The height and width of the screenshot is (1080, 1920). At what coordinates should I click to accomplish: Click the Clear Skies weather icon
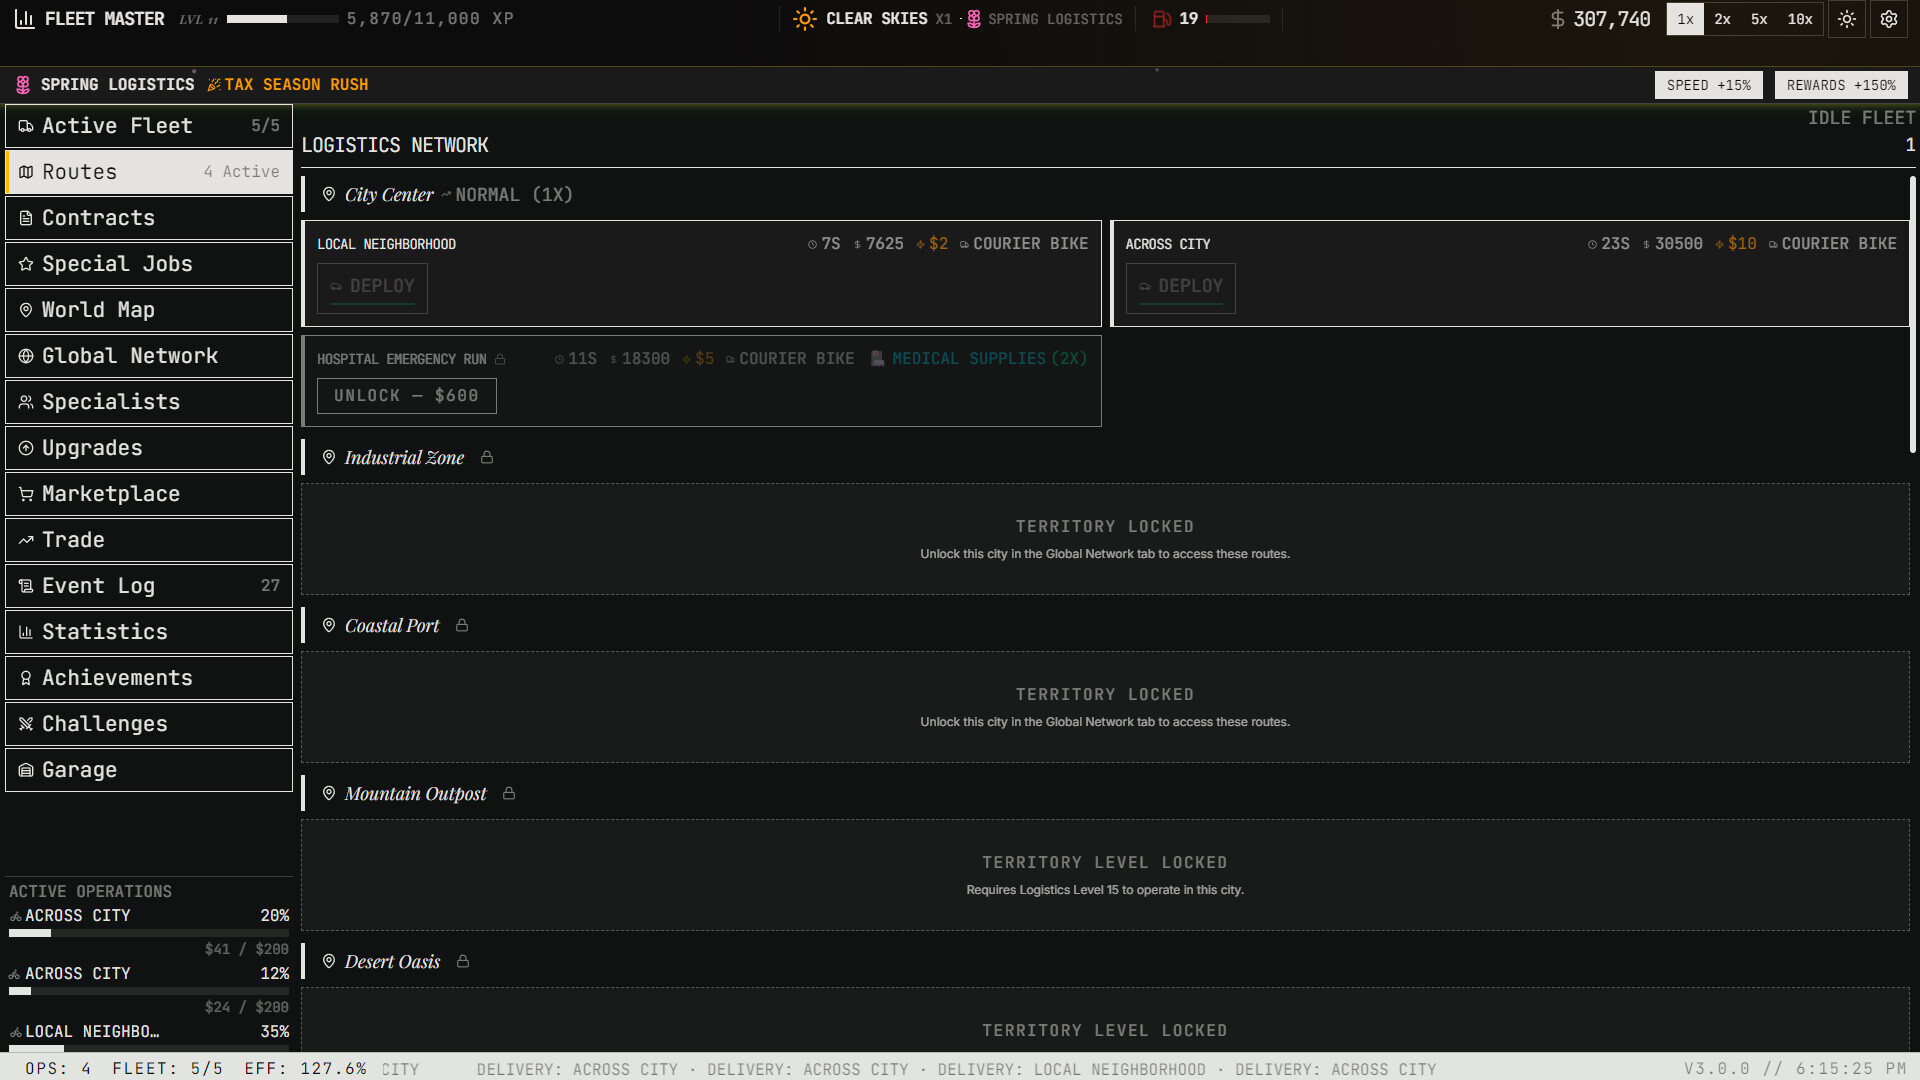coord(804,19)
